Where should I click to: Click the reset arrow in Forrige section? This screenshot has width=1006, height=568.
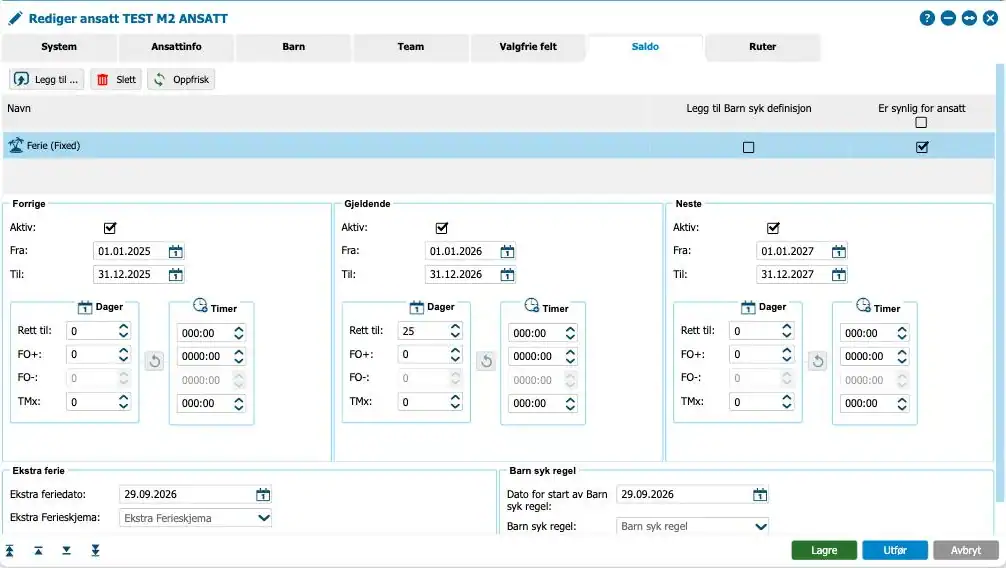155,361
